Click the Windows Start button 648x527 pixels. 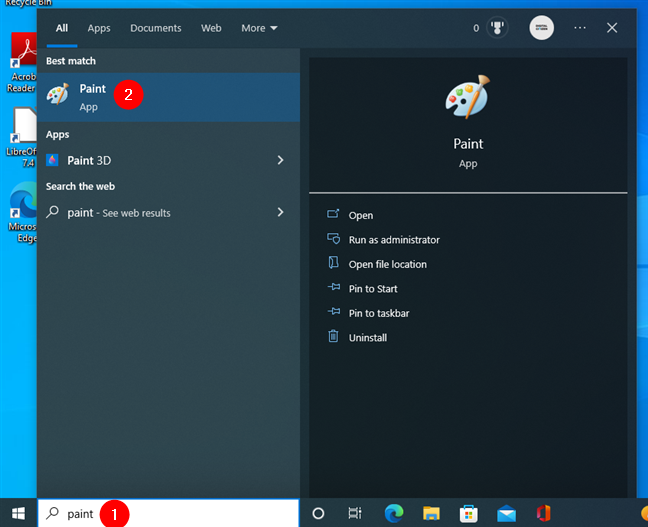point(18,513)
